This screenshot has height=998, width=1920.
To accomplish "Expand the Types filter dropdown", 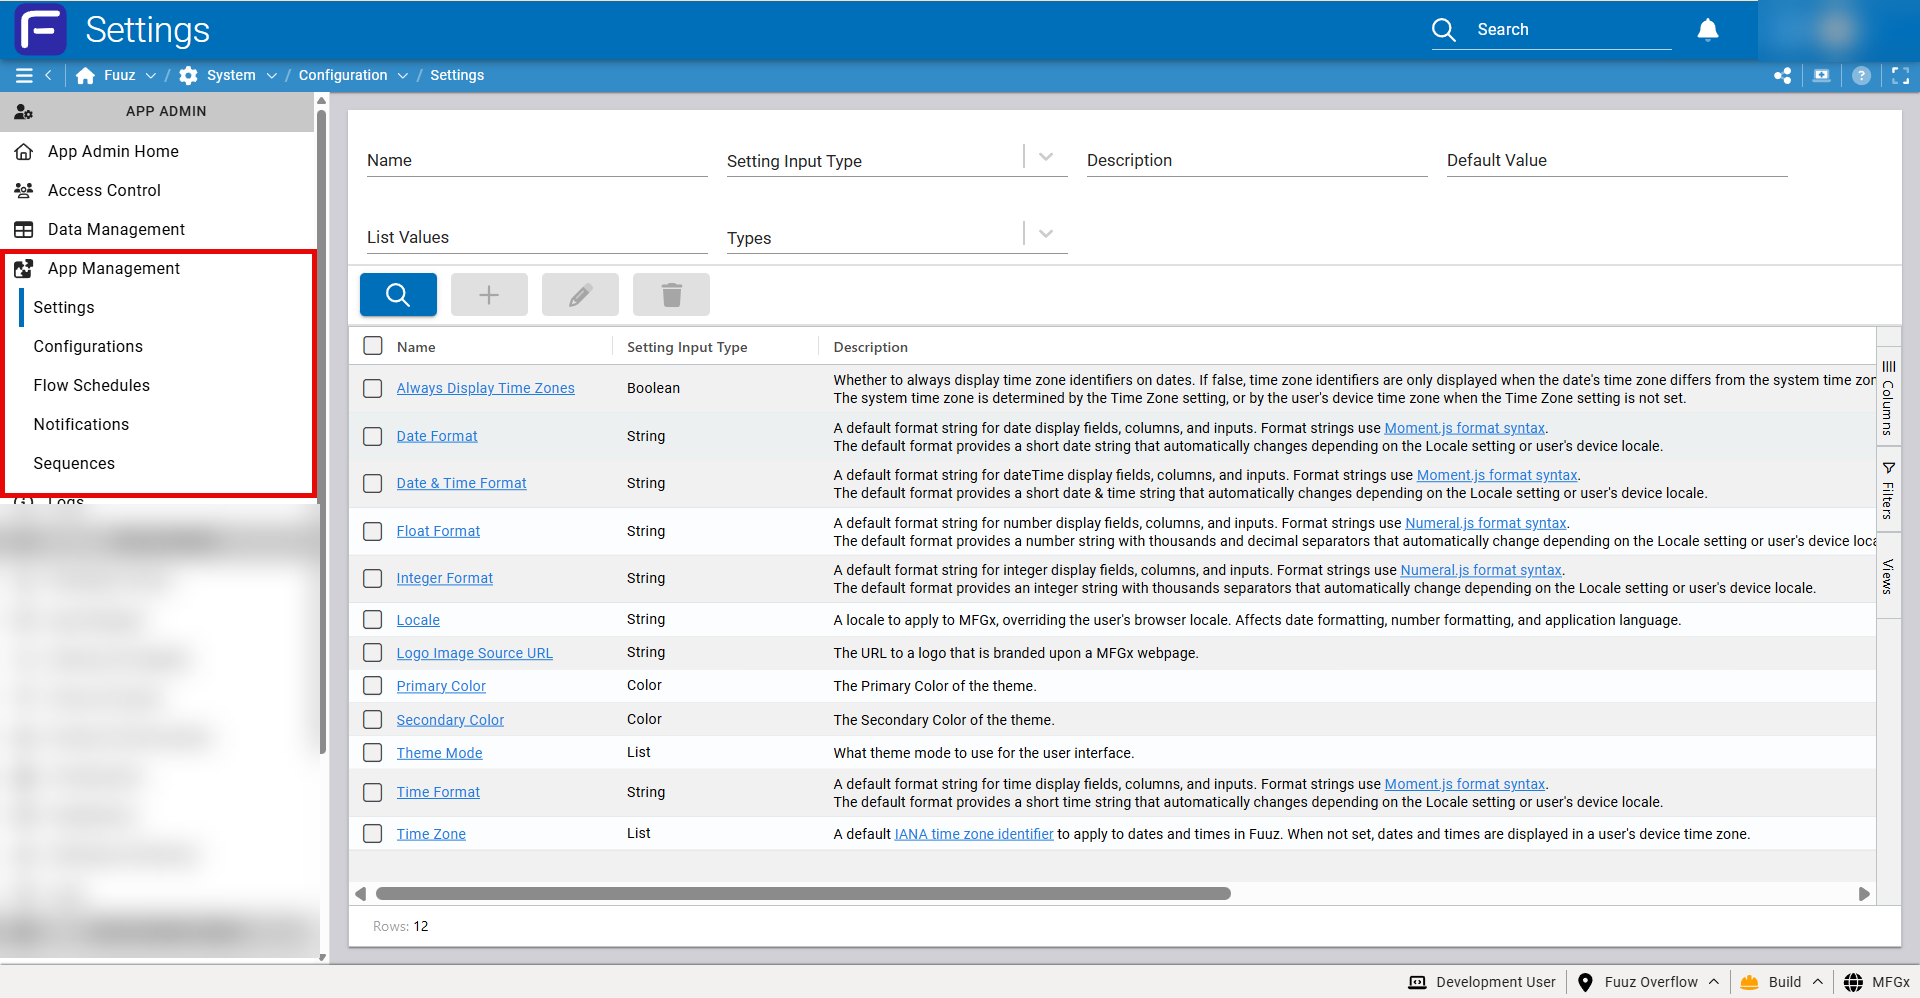I will coord(1046,234).
